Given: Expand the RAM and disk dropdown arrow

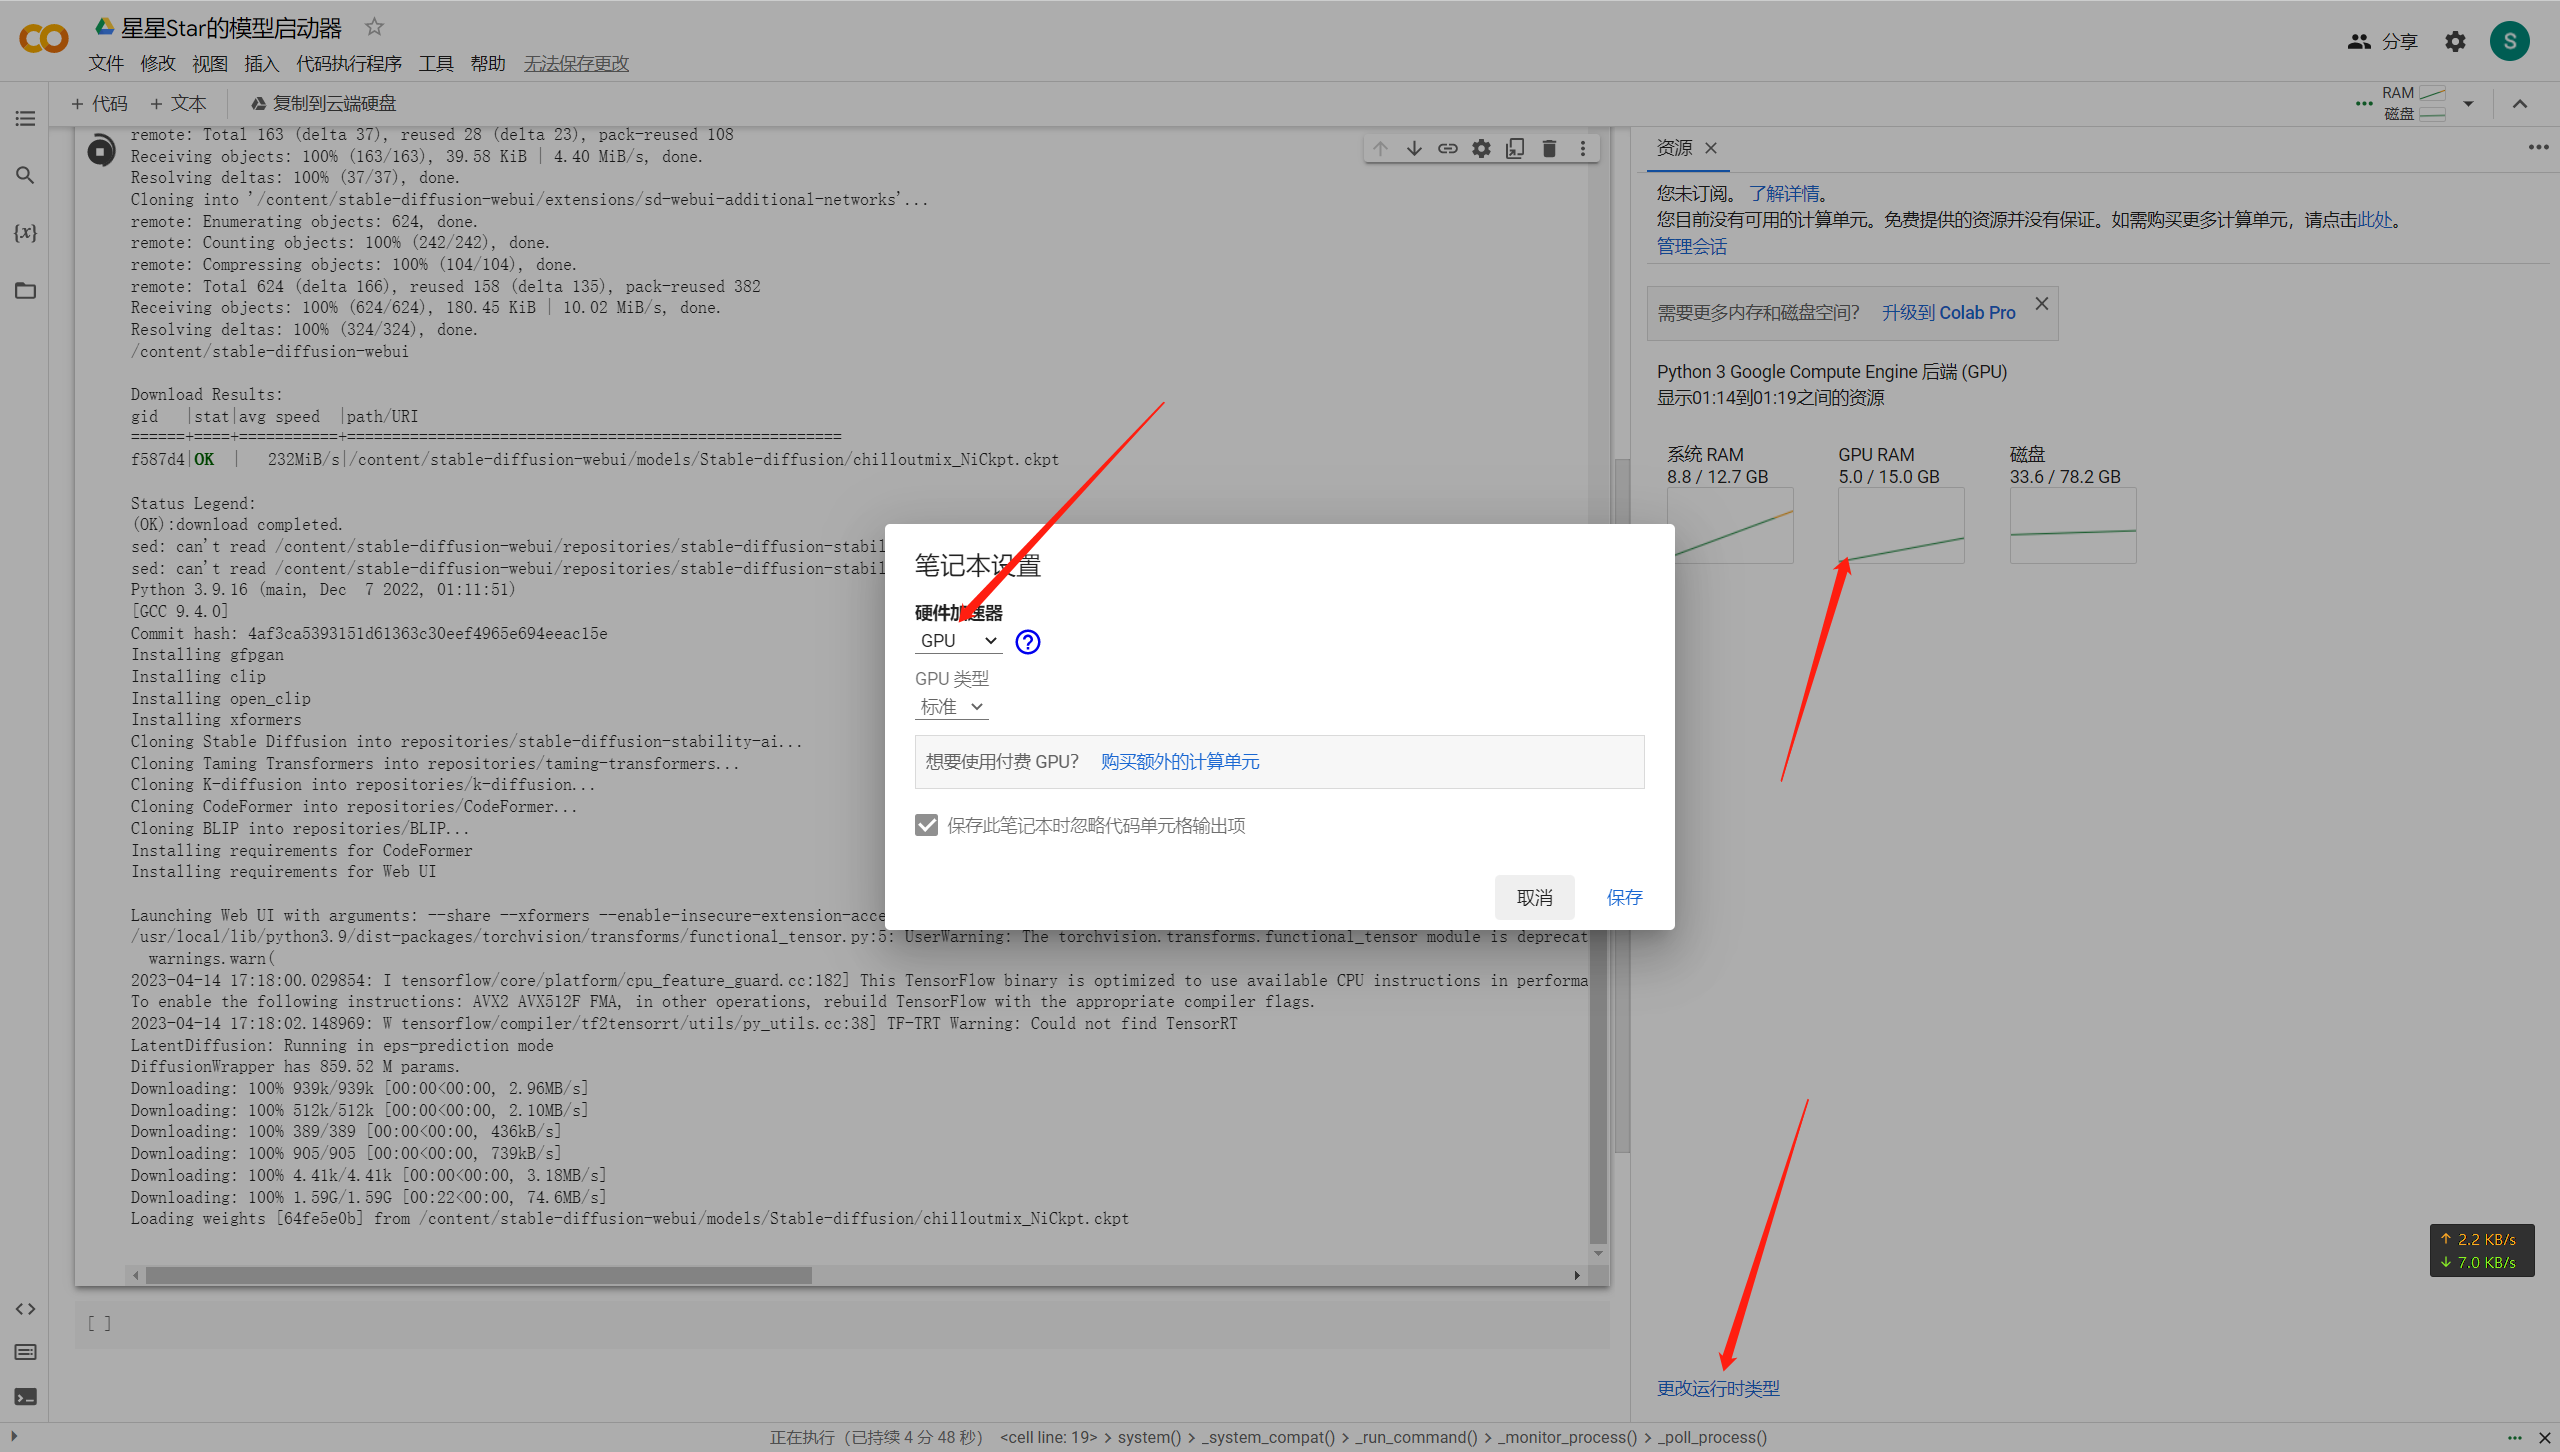Looking at the screenshot, I should [x=2468, y=104].
